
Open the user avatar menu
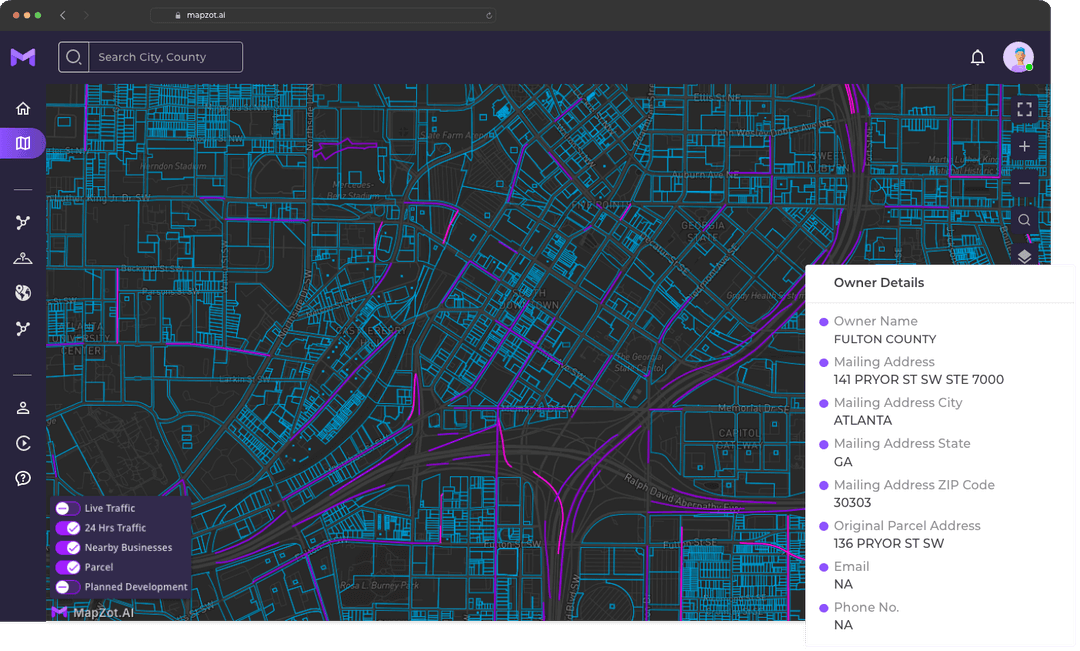click(1018, 57)
